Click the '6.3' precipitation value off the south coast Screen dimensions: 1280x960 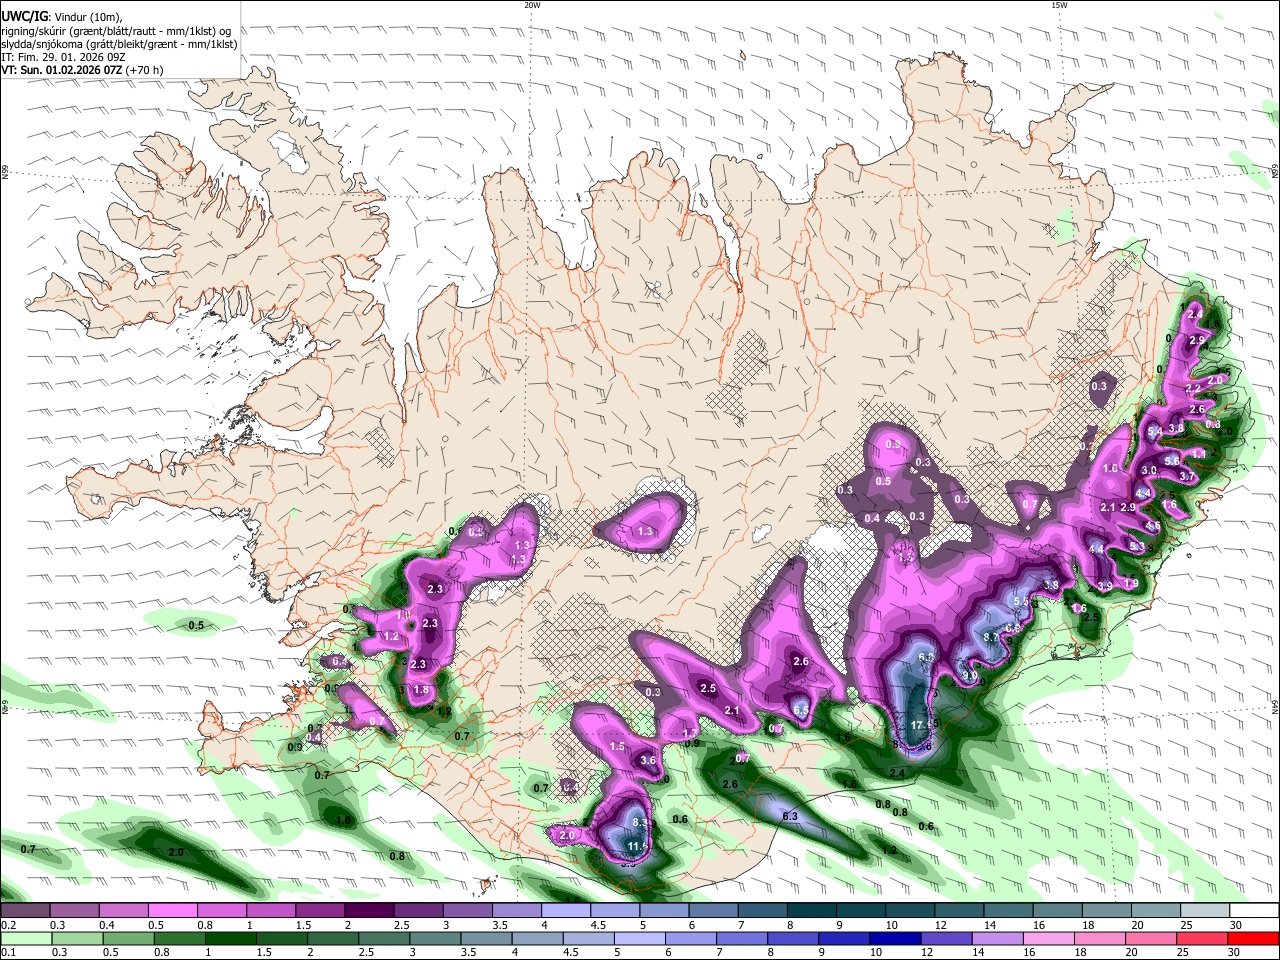[789, 817]
